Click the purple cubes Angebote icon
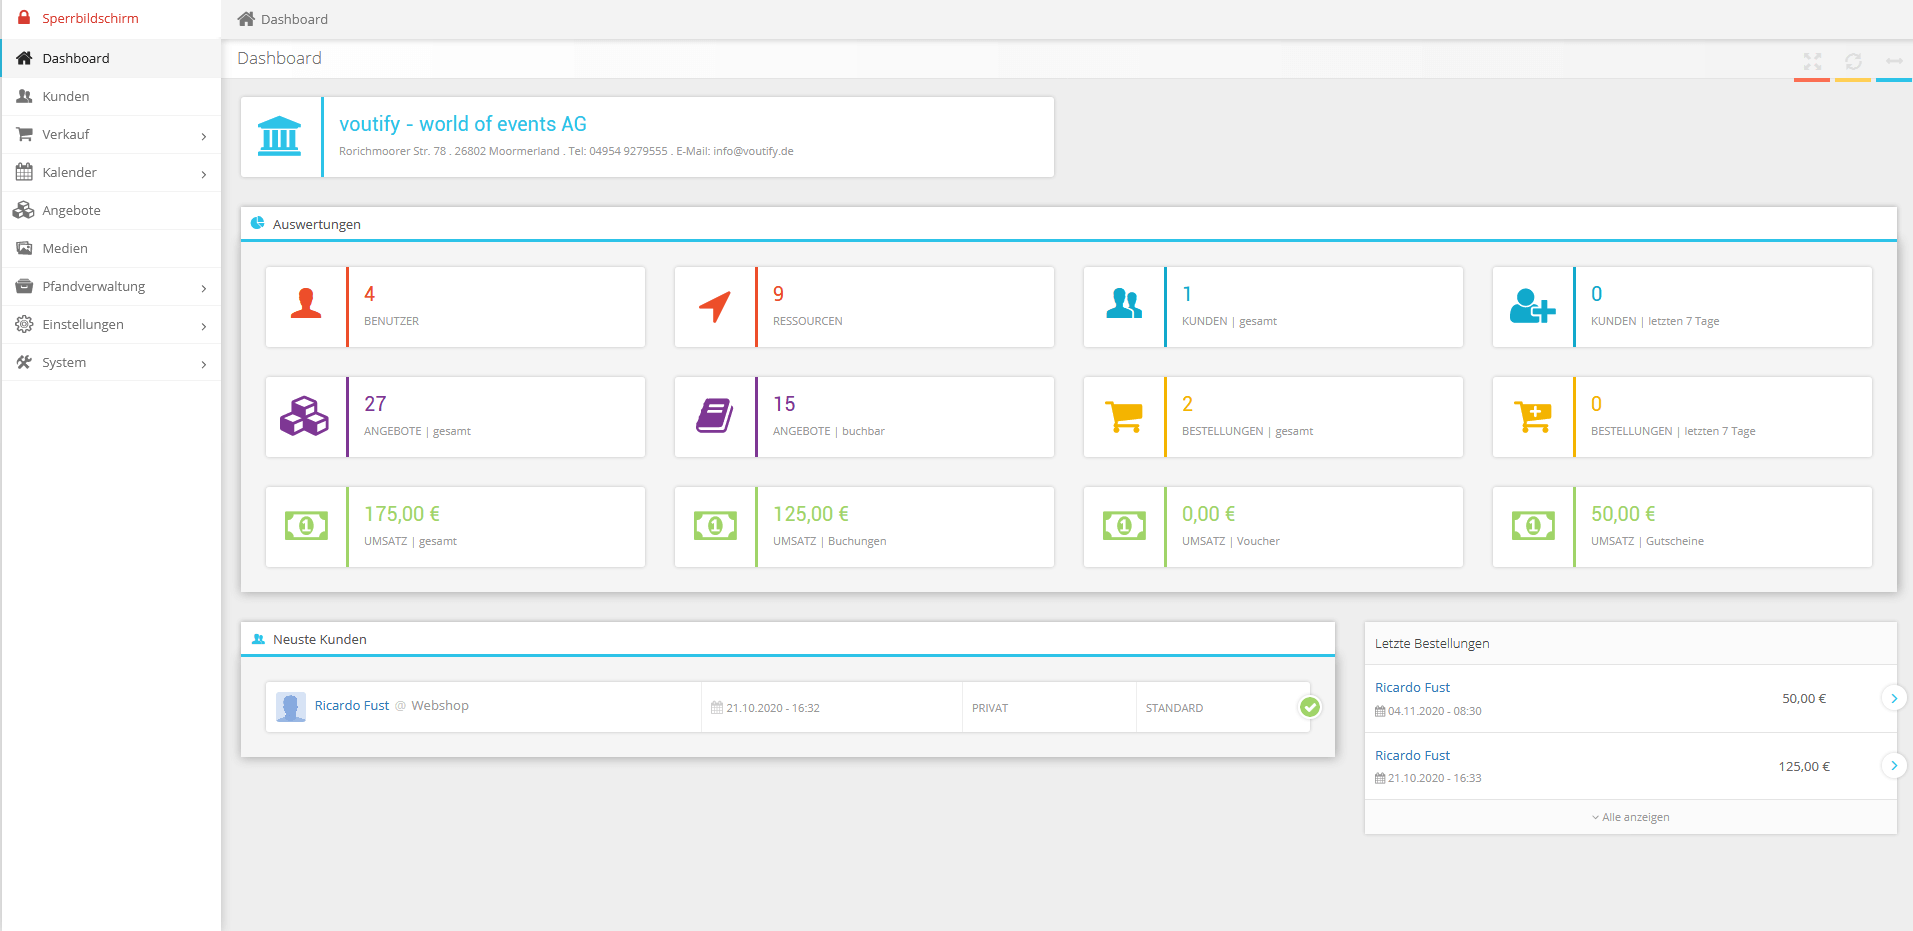Screen dimensions: 1913x931 304,416
